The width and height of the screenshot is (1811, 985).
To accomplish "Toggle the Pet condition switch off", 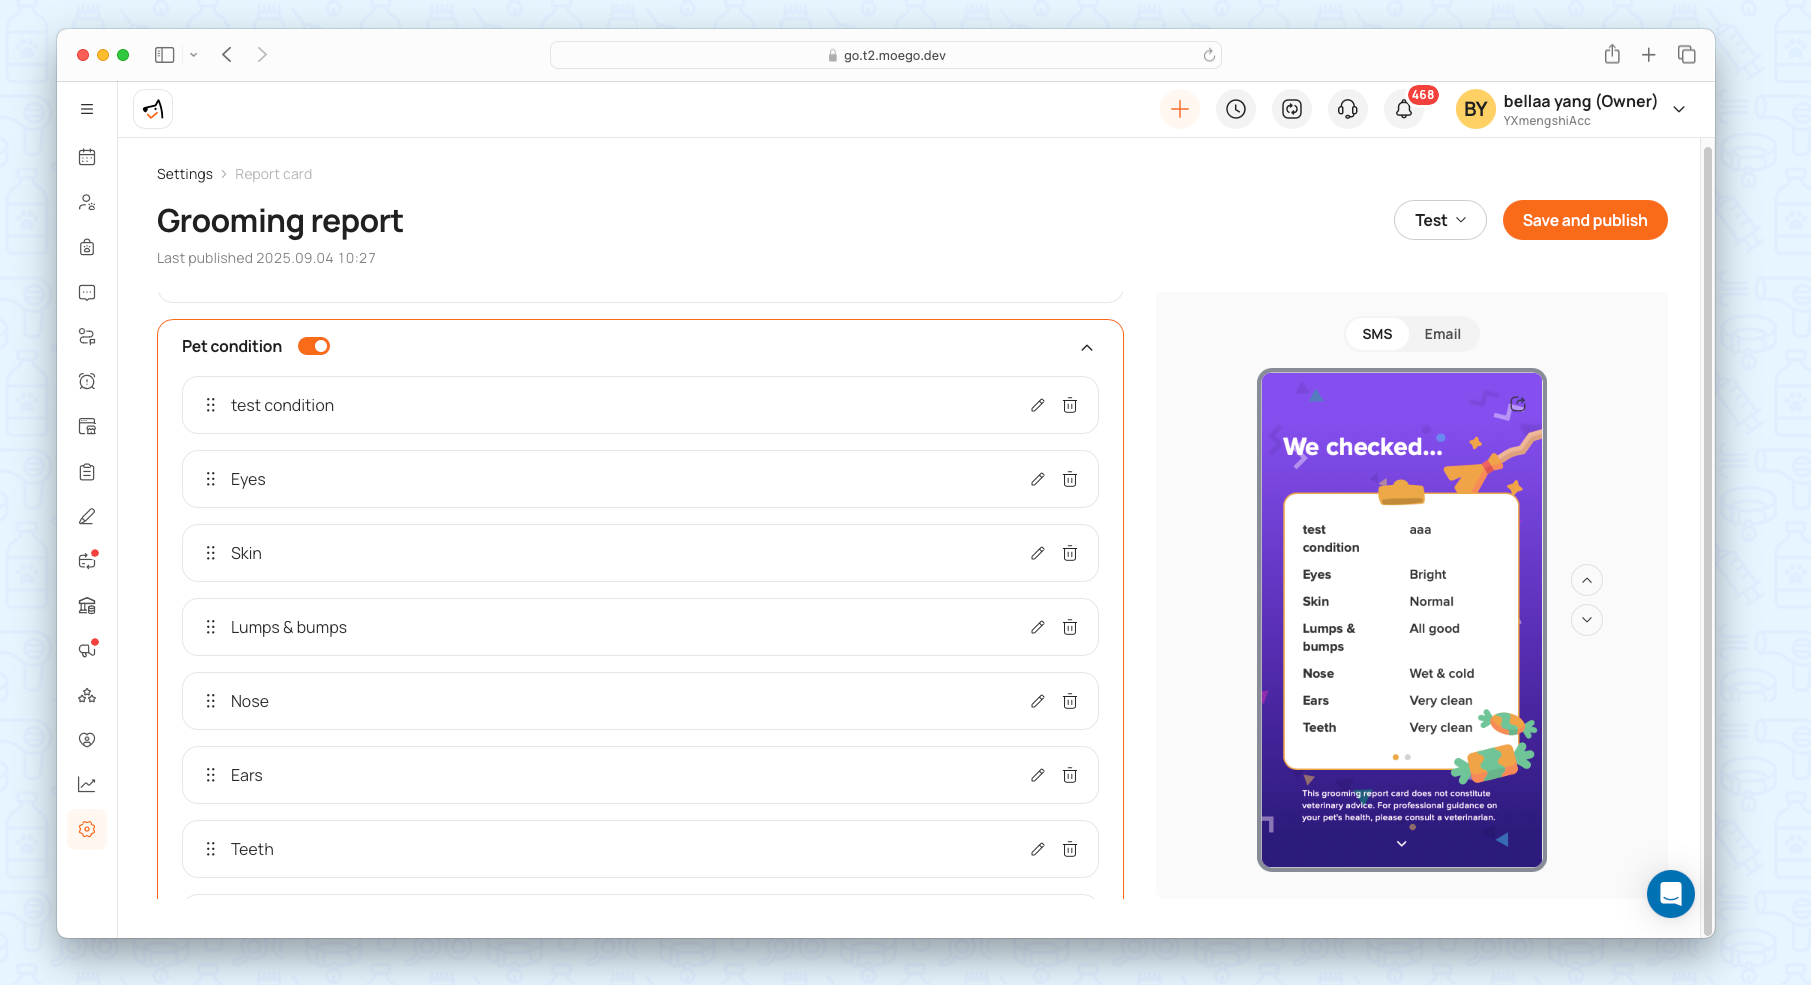I will point(314,346).
